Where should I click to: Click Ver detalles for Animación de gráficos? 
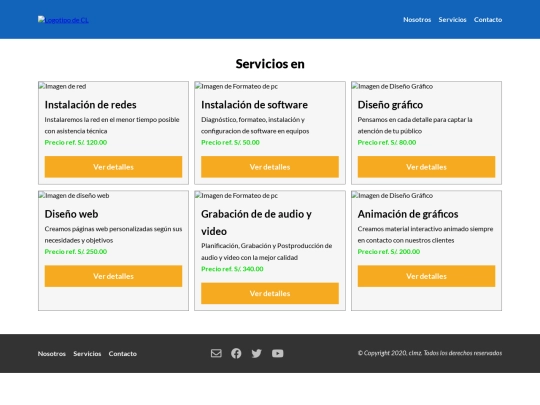(426, 276)
